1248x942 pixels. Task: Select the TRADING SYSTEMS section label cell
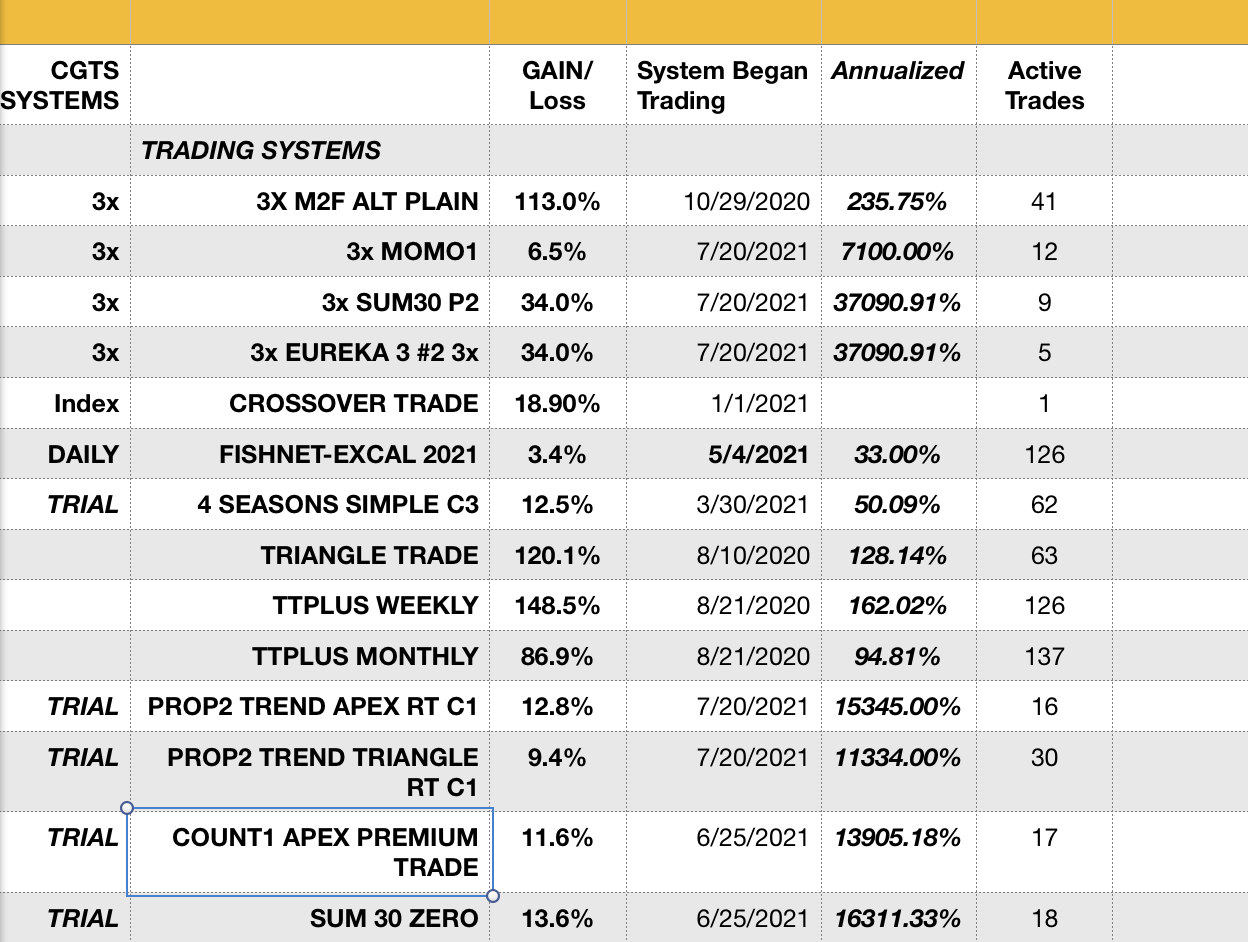pyautogui.click(x=262, y=151)
